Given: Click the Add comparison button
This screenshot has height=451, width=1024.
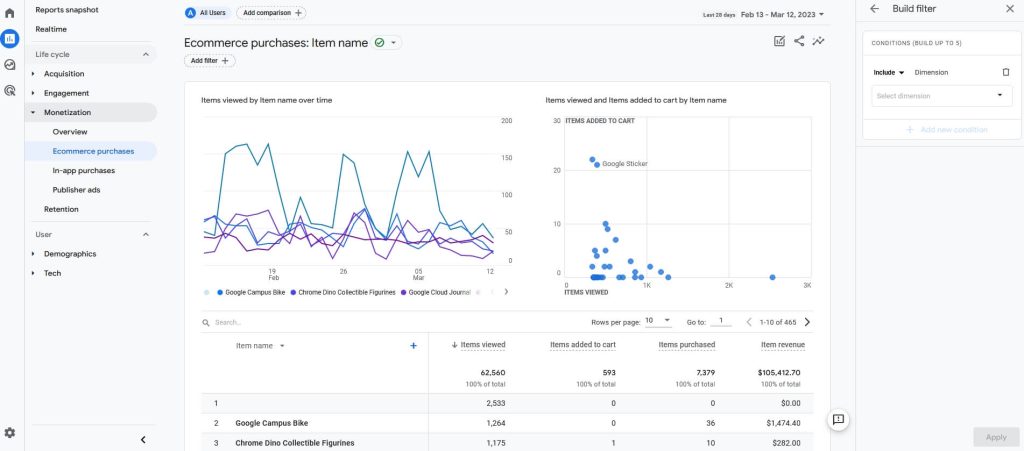Looking at the screenshot, I should (x=272, y=13).
